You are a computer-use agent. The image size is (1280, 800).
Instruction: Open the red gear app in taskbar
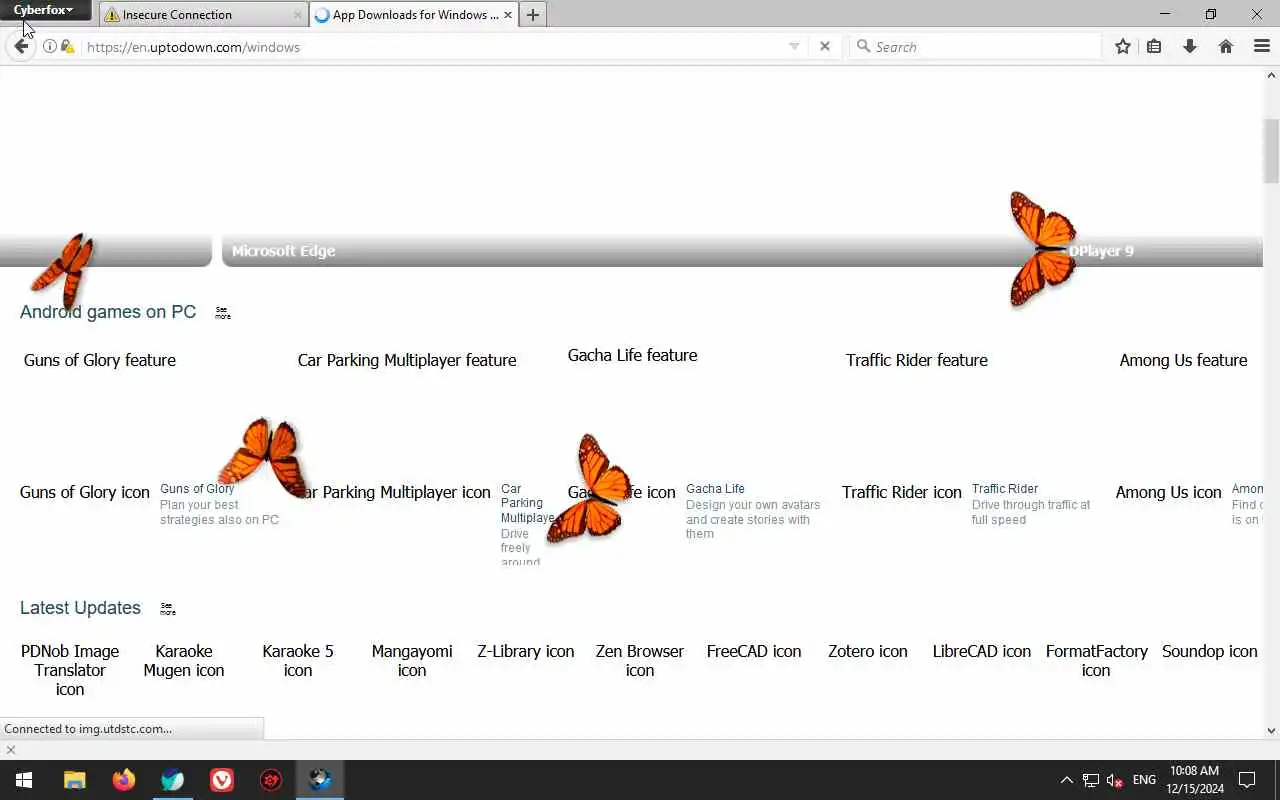[271, 780]
